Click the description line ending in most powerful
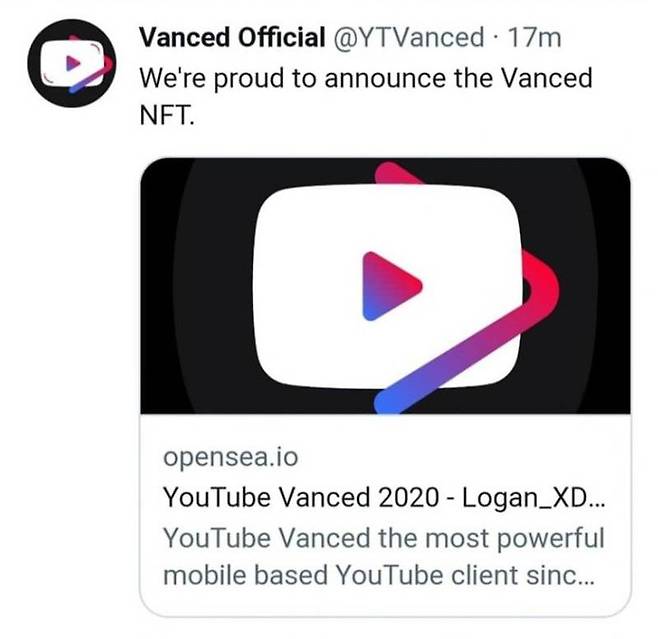Image resolution: width=658 pixels, height=639 pixels. [383, 538]
